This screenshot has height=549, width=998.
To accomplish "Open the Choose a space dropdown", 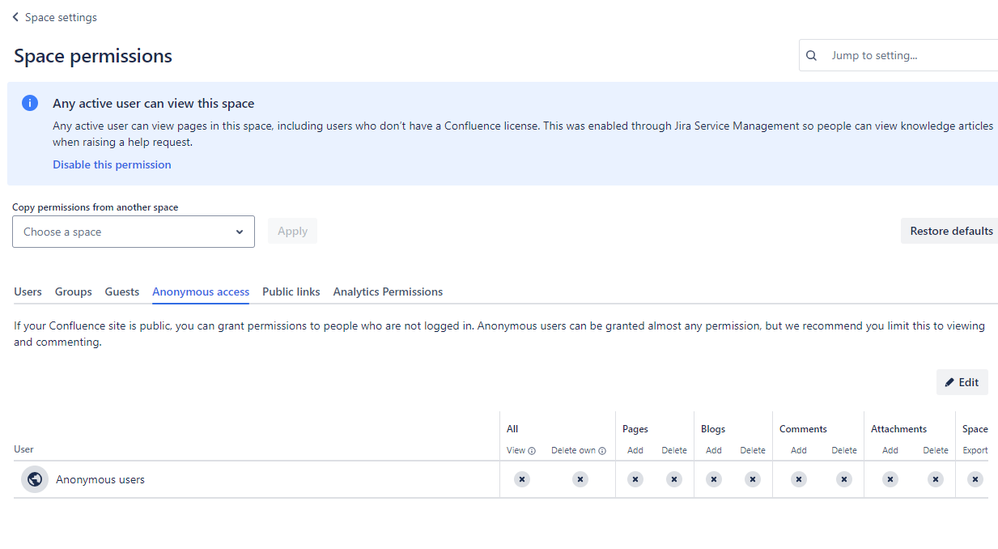I will tap(134, 232).
